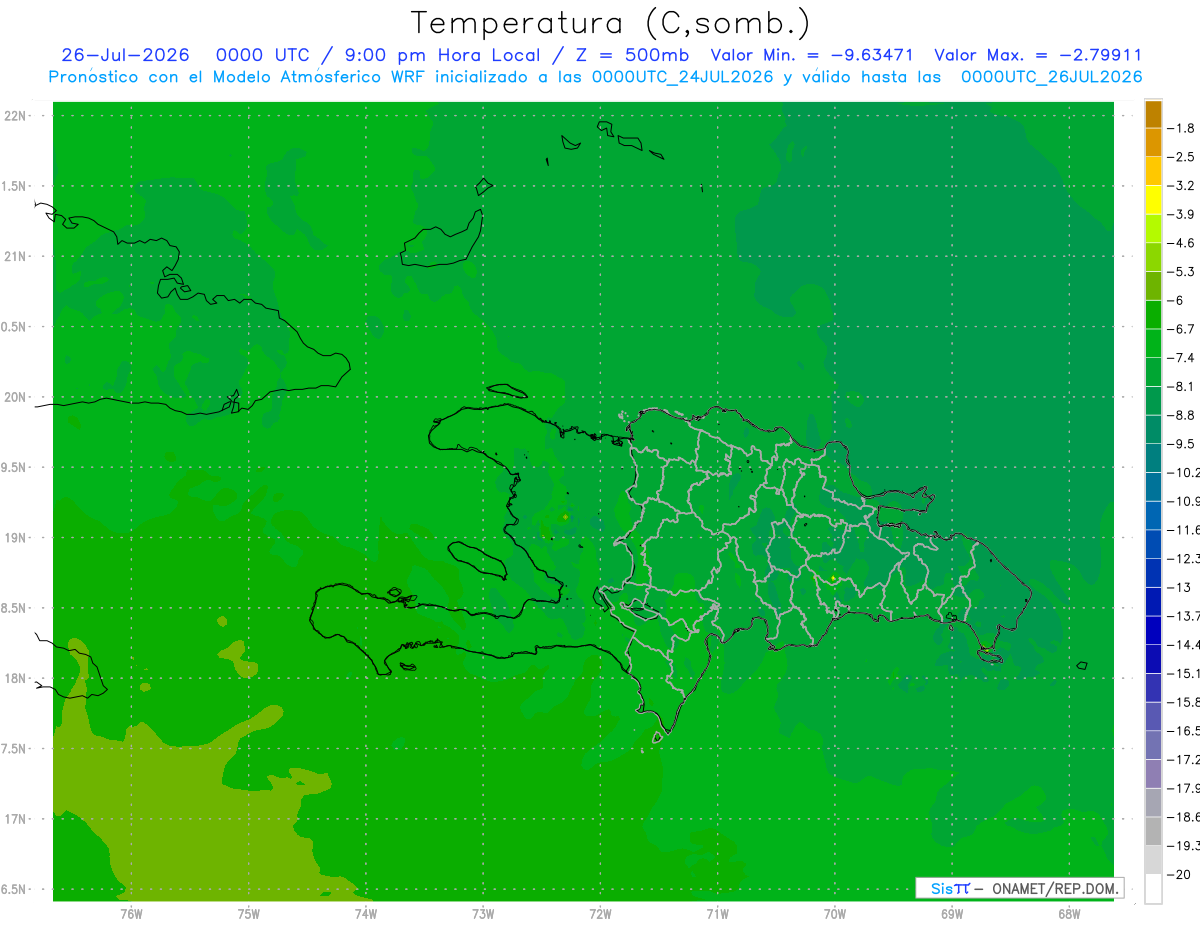Screen dimensions: 1200x927
Task: Click the 'Valor Max. = -2.79911' text
Action: (x=1038, y=55)
